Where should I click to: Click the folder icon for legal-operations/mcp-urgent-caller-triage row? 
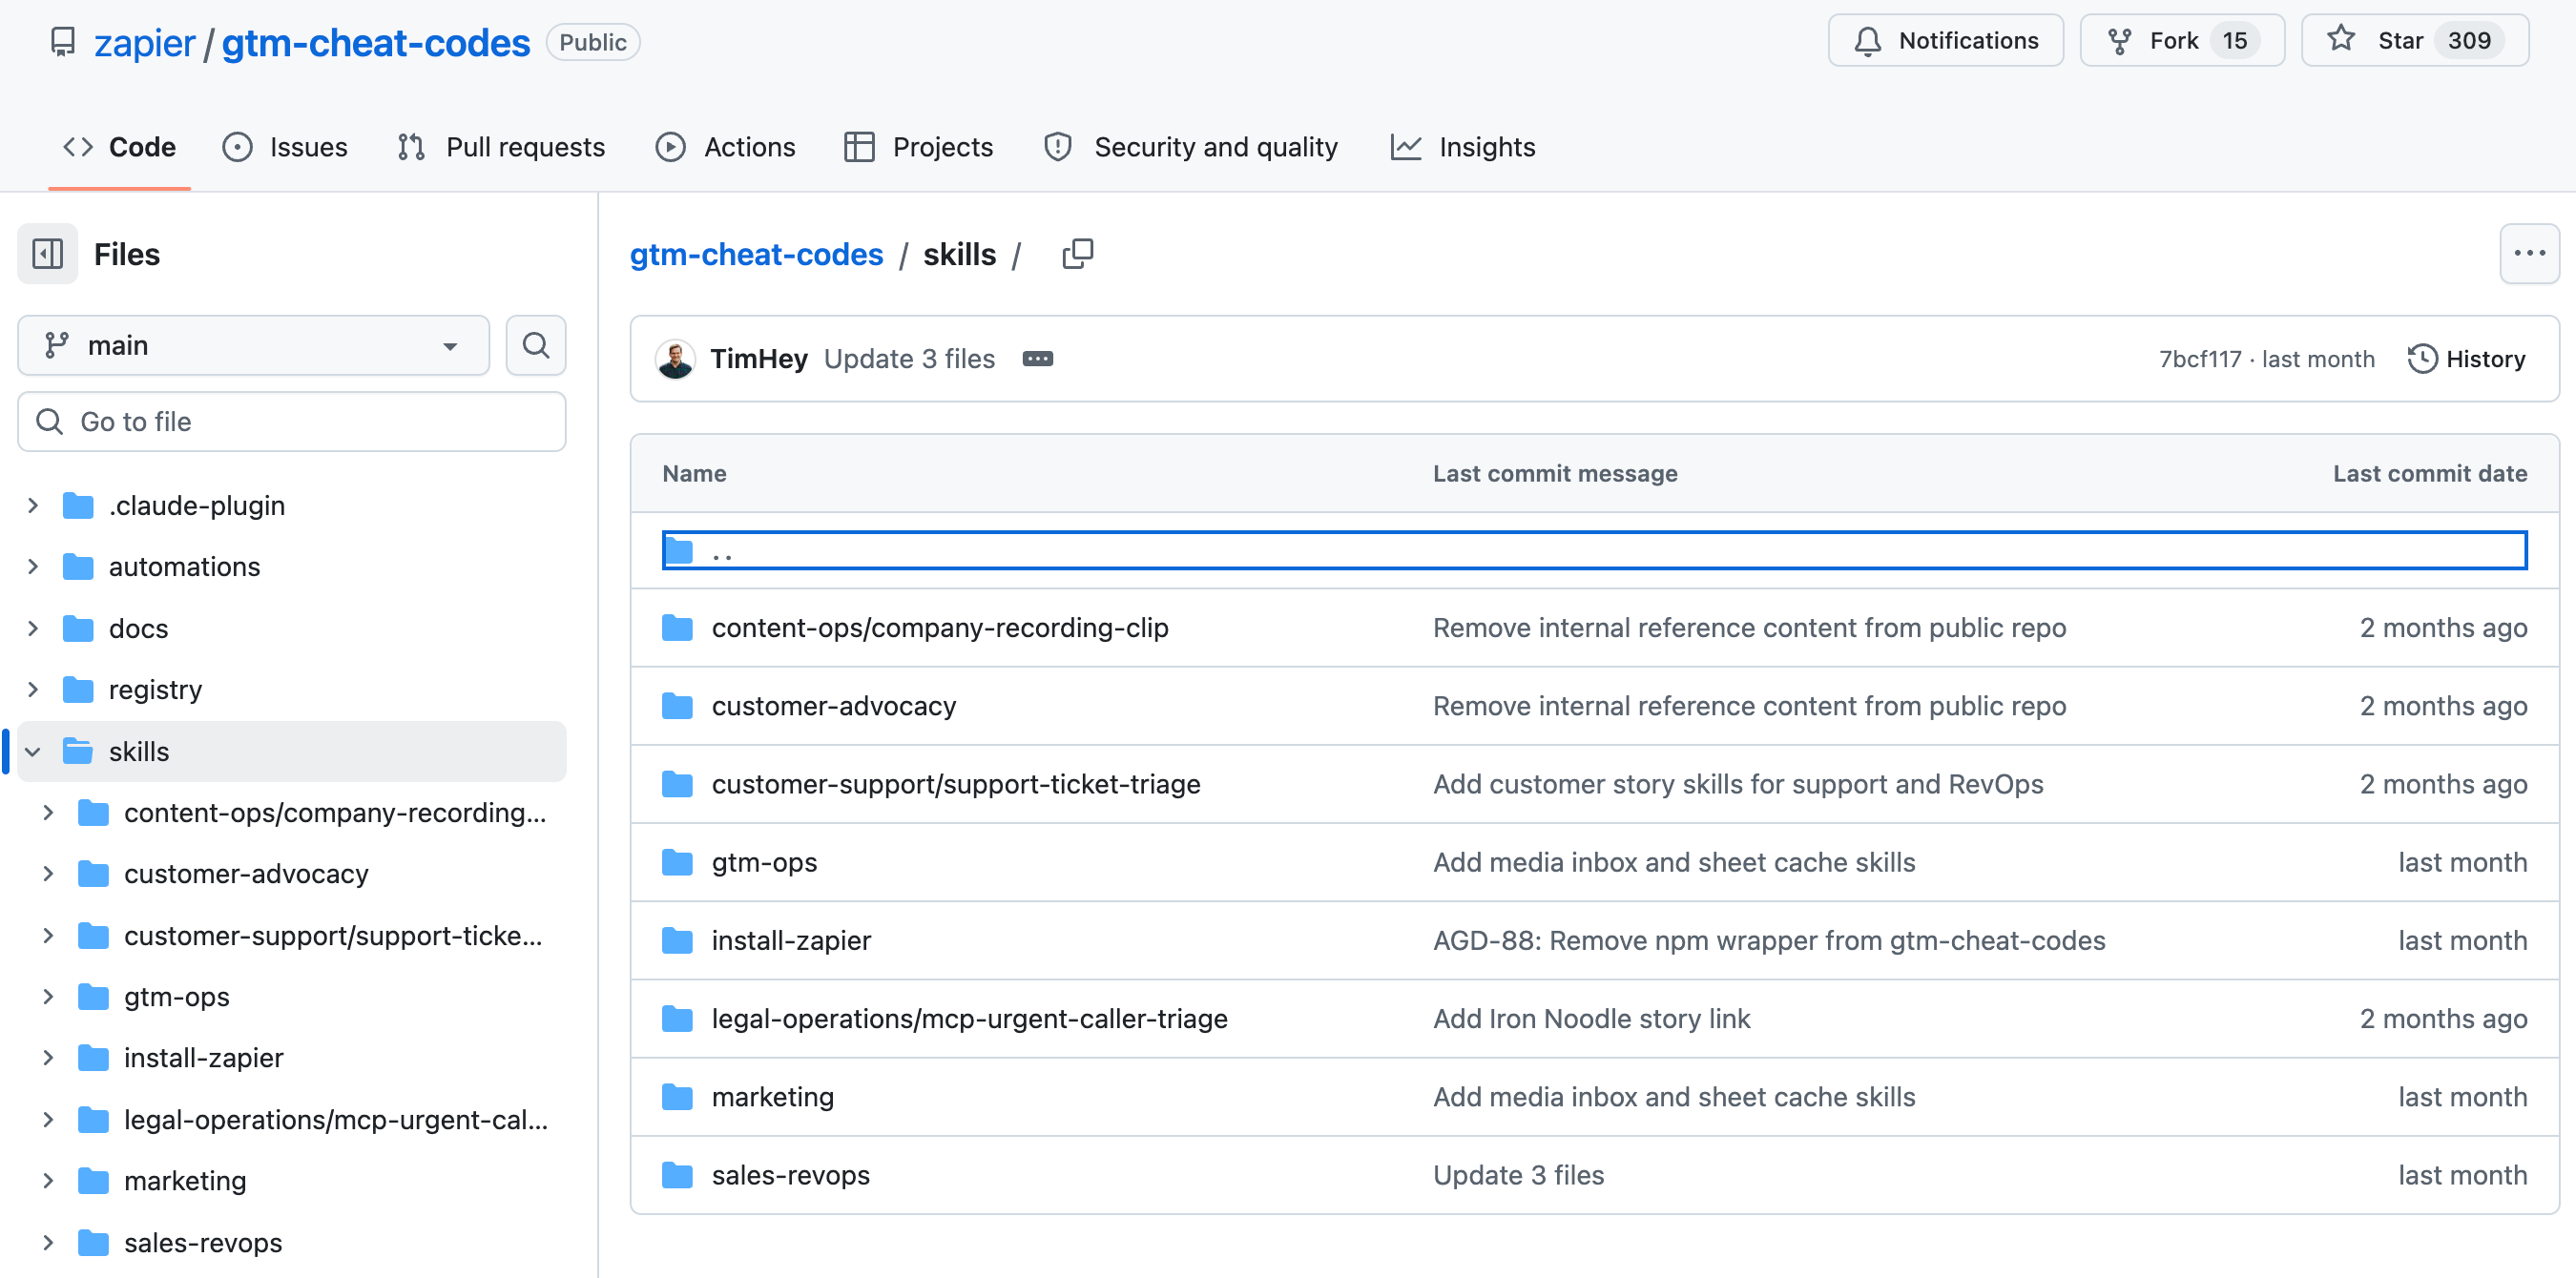(677, 1018)
